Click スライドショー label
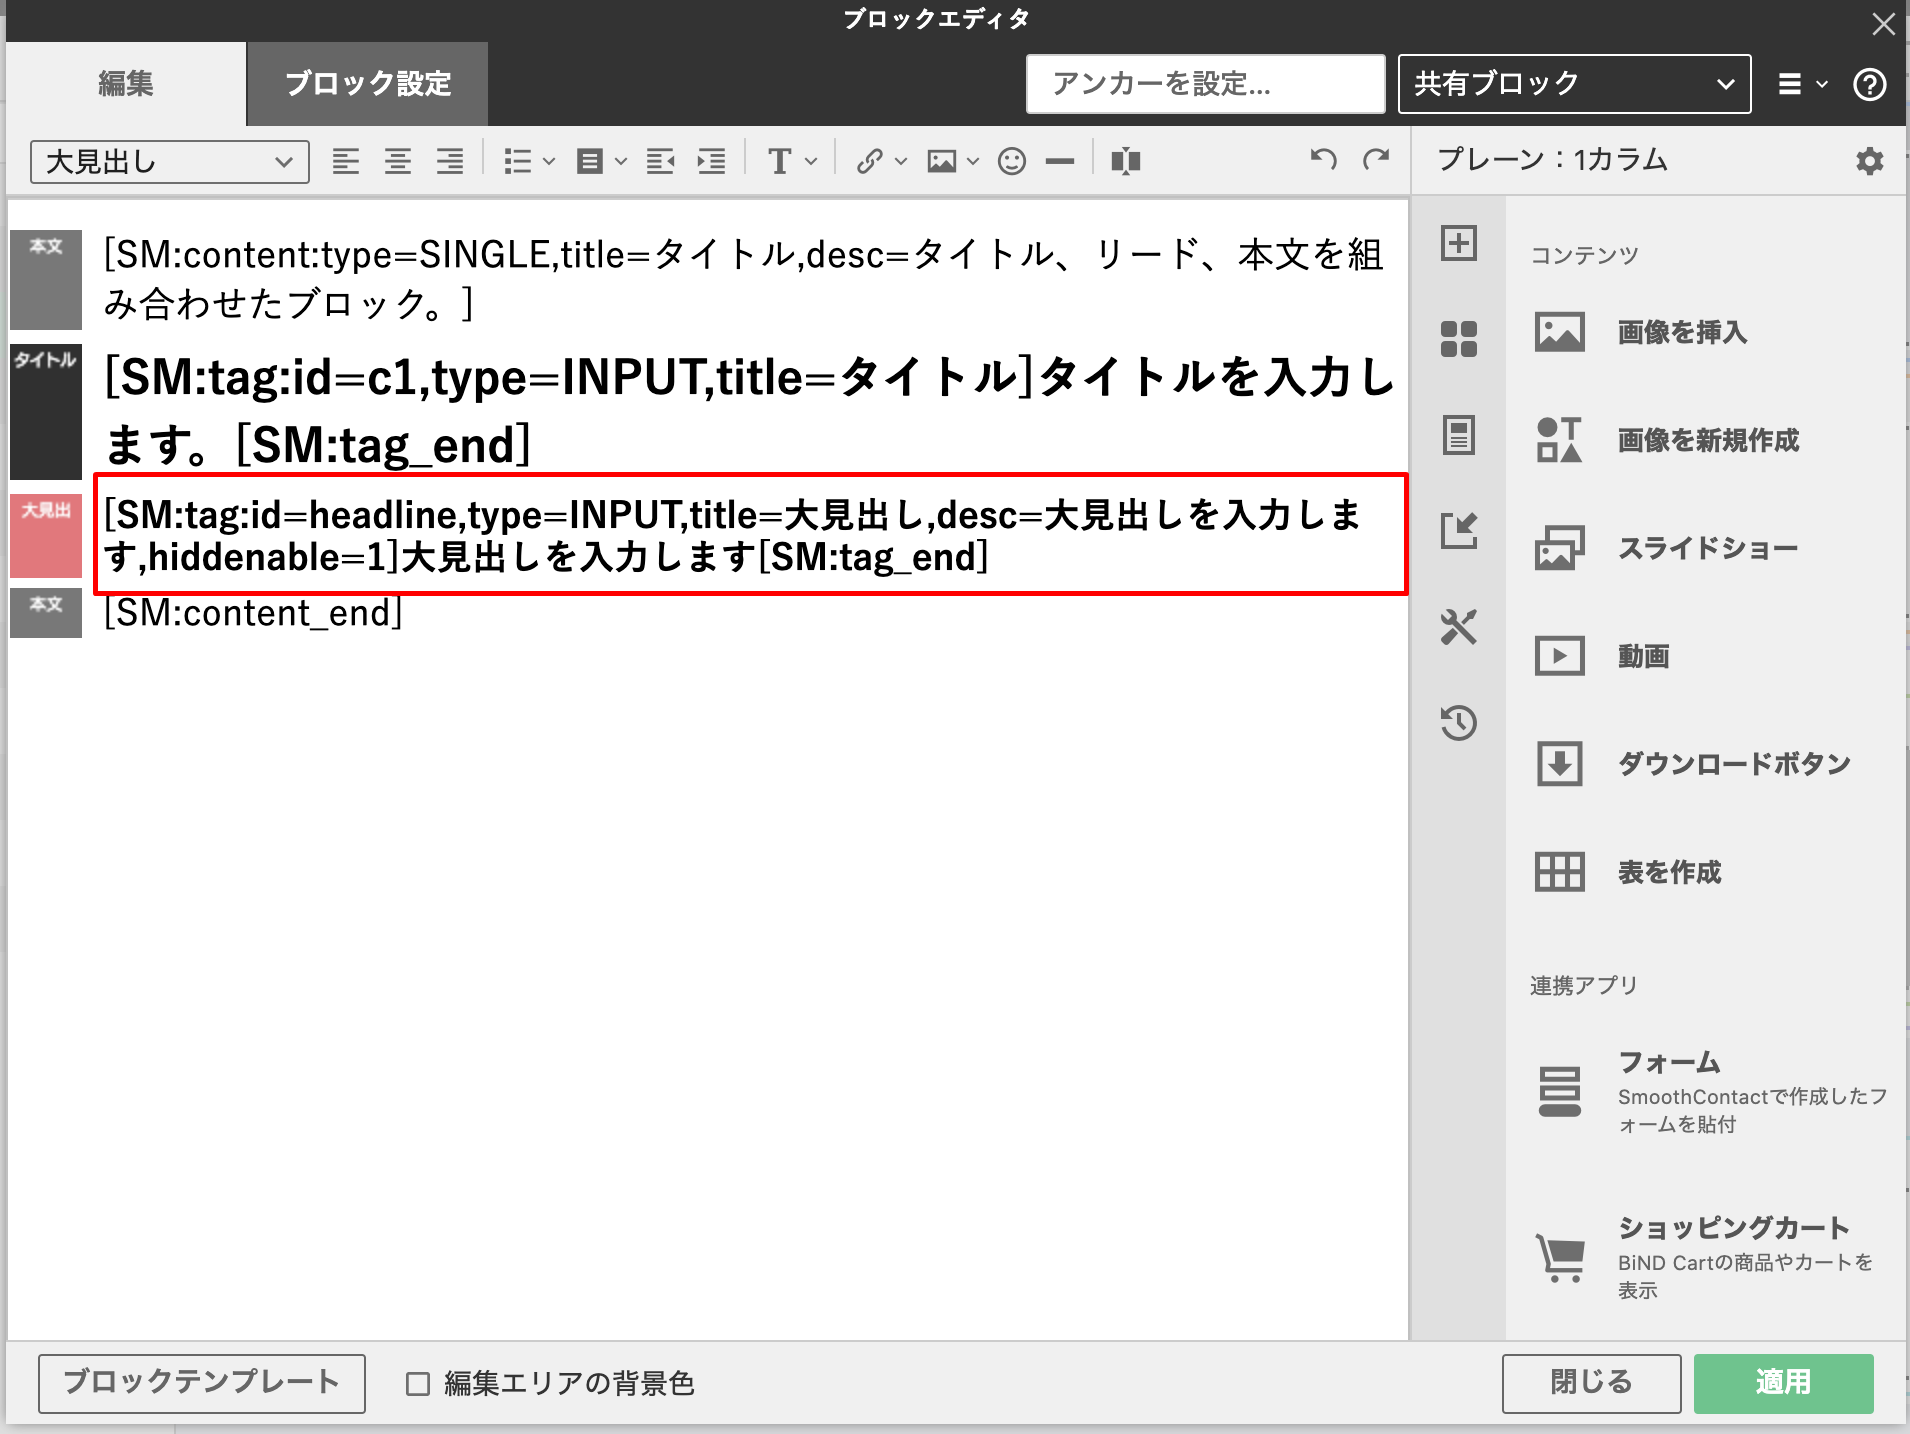Viewport: 1910px width, 1434px height. pyautogui.click(x=1708, y=548)
